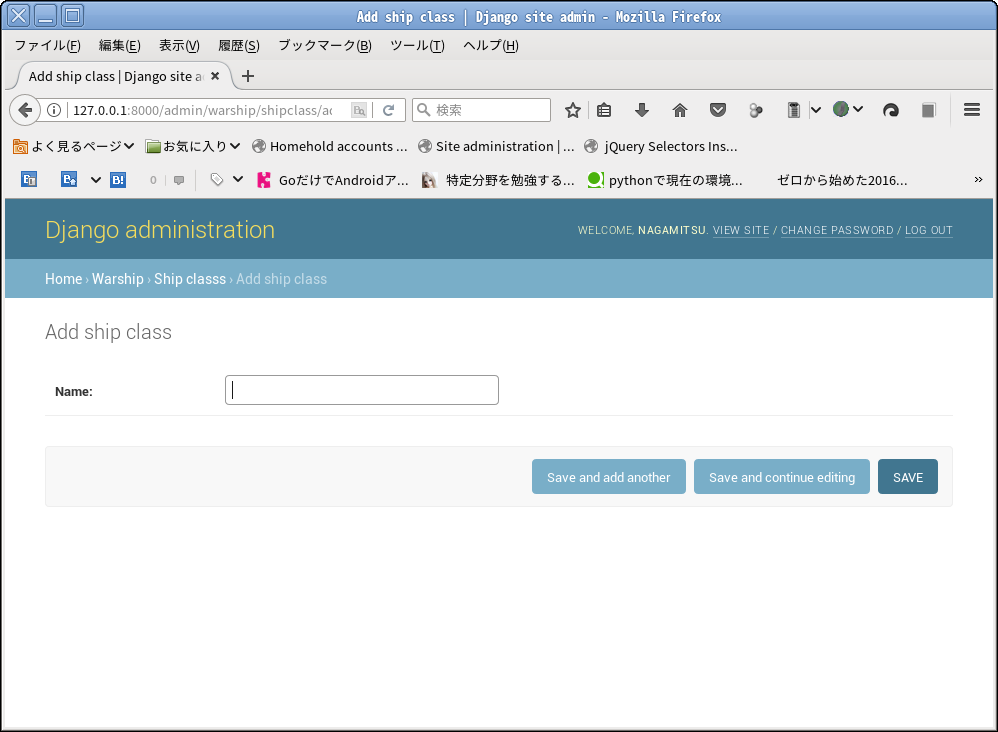Image resolution: width=998 pixels, height=732 pixels.
Task: Click the Django administration title
Action: pos(160,230)
